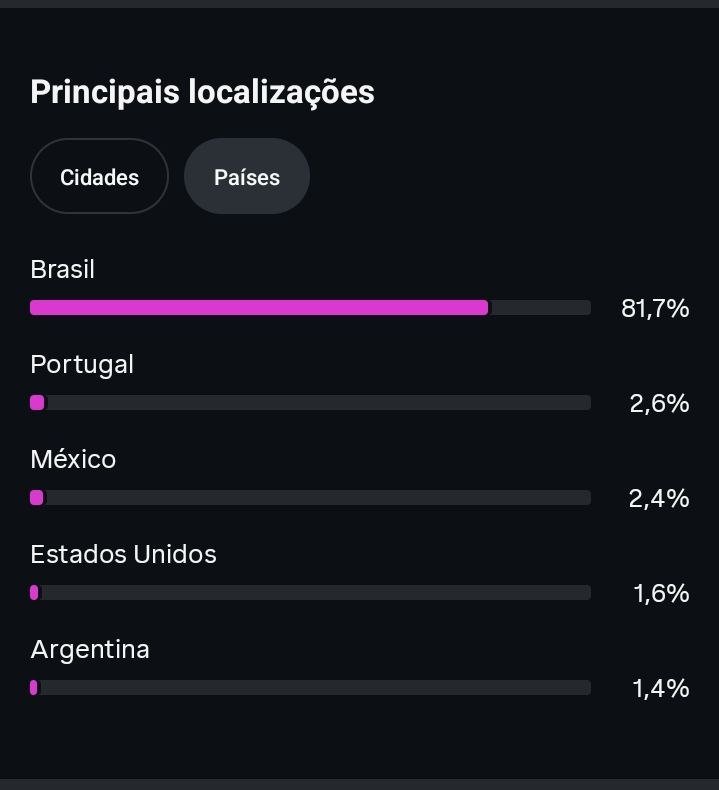Select the Países tab

click(247, 177)
